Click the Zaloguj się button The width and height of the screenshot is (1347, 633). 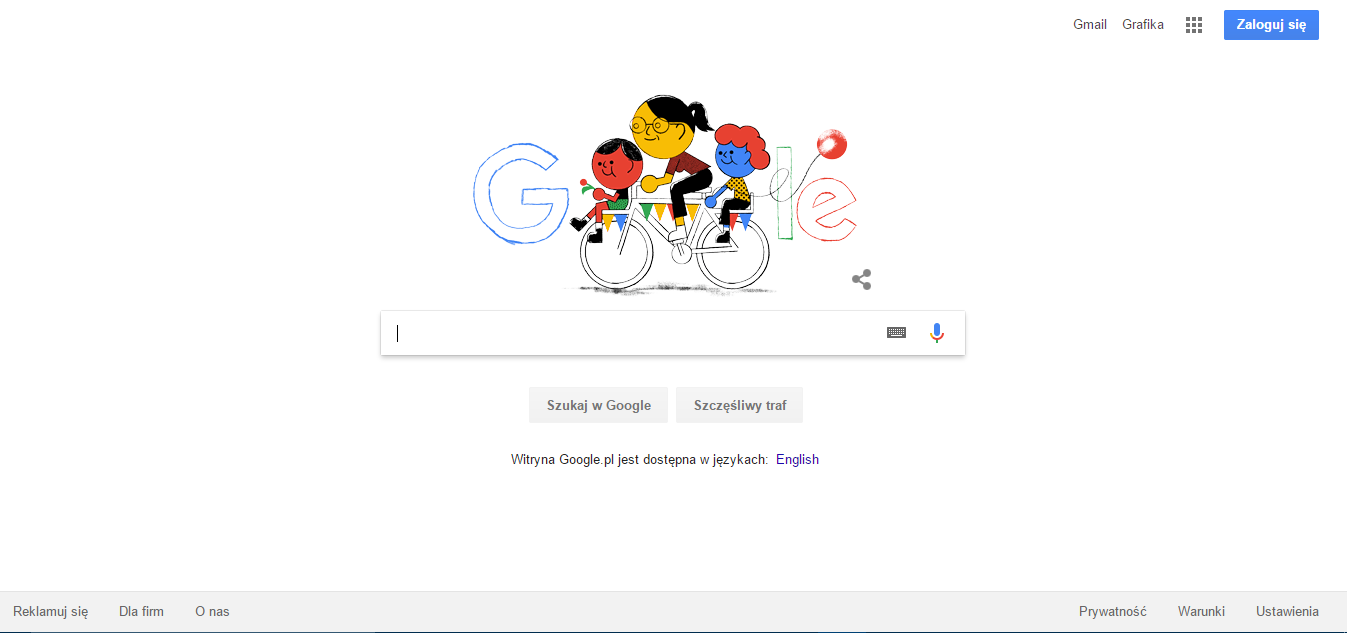(x=1271, y=25)
